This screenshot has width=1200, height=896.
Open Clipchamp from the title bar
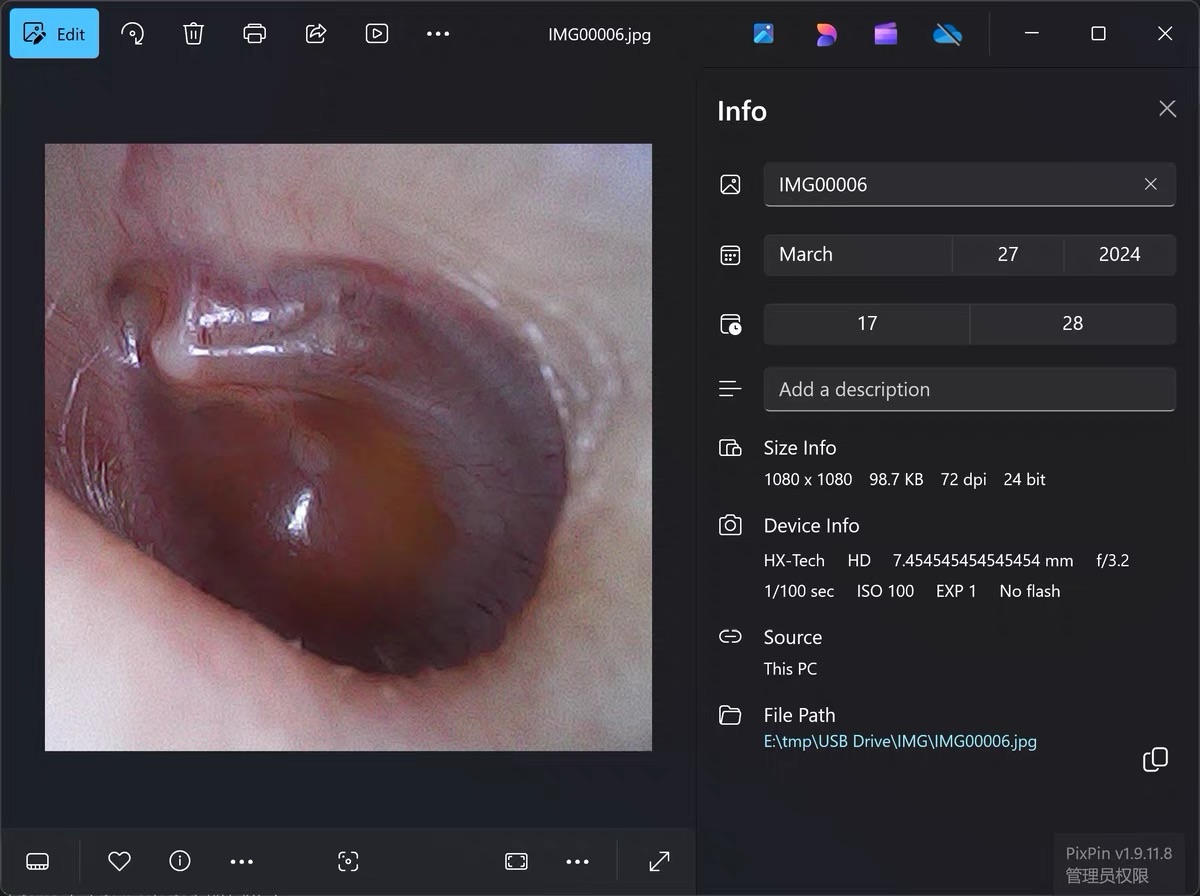886,34
